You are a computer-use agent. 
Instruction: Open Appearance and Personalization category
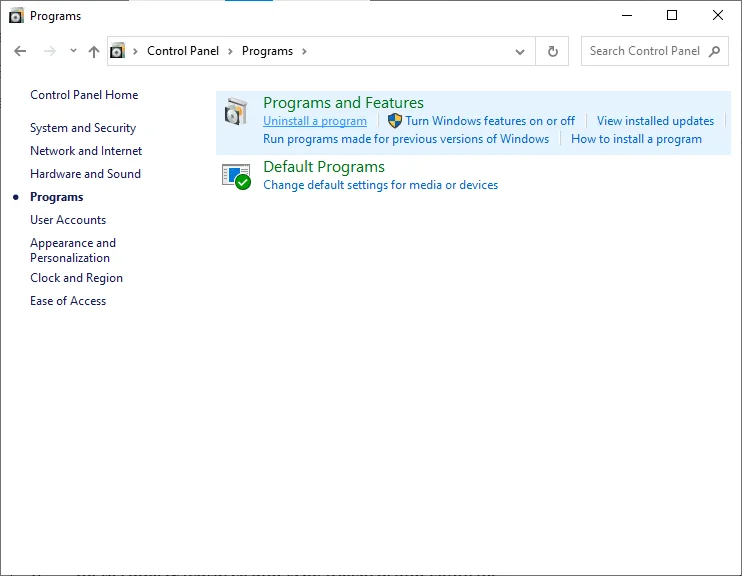pyautogui.click(x=73, y=250)
